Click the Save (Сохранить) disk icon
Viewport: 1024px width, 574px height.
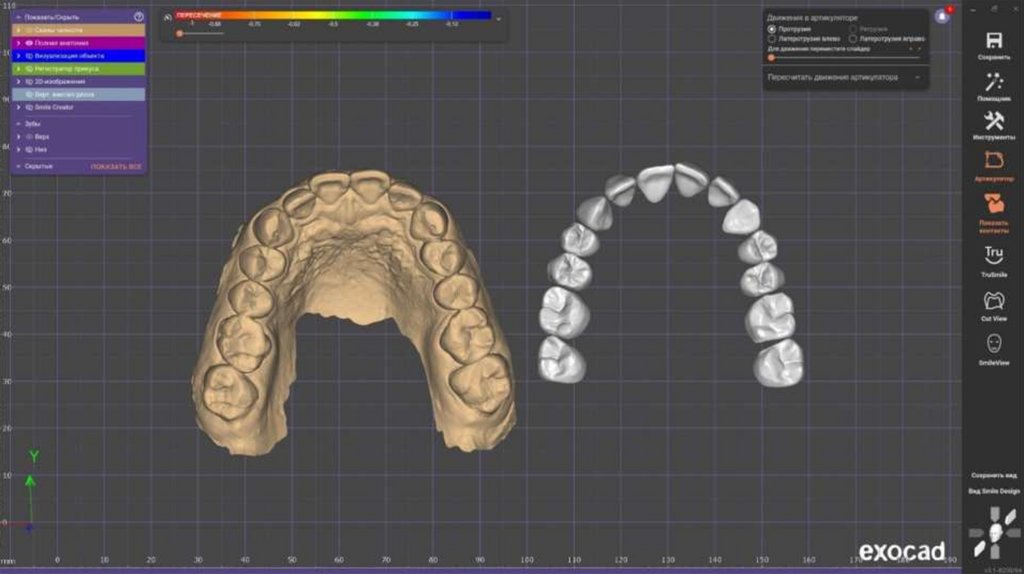994,40
